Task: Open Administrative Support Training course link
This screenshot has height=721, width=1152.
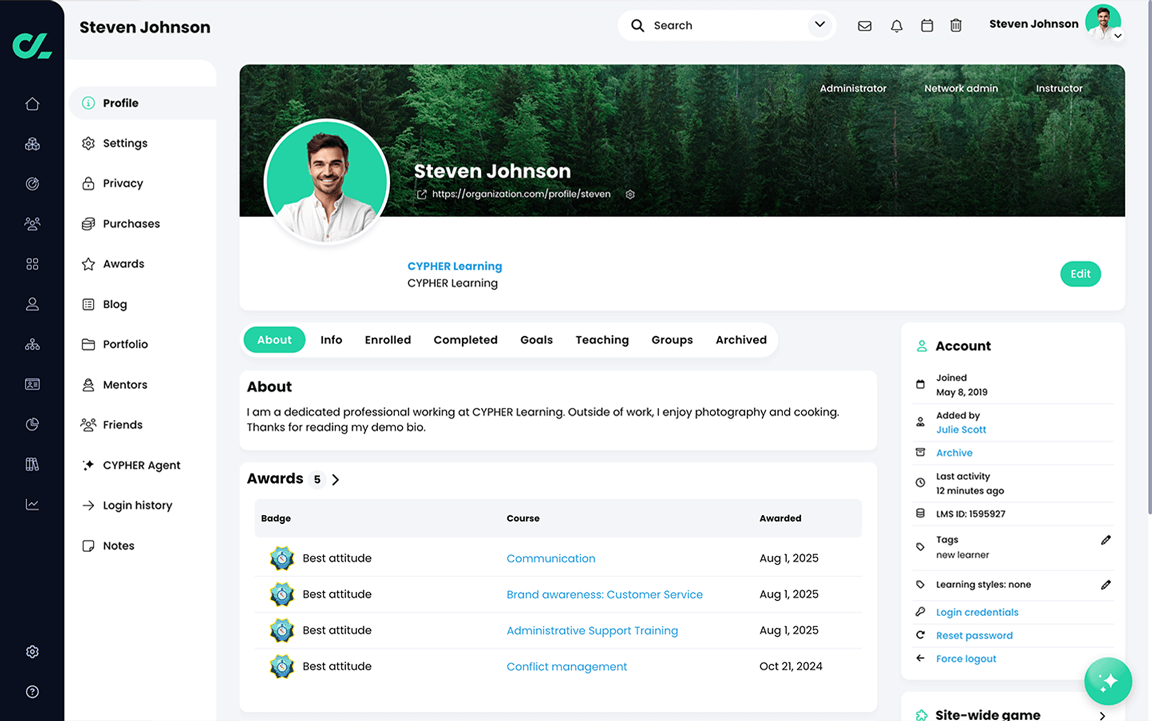Action: click(x=592, y=631)
